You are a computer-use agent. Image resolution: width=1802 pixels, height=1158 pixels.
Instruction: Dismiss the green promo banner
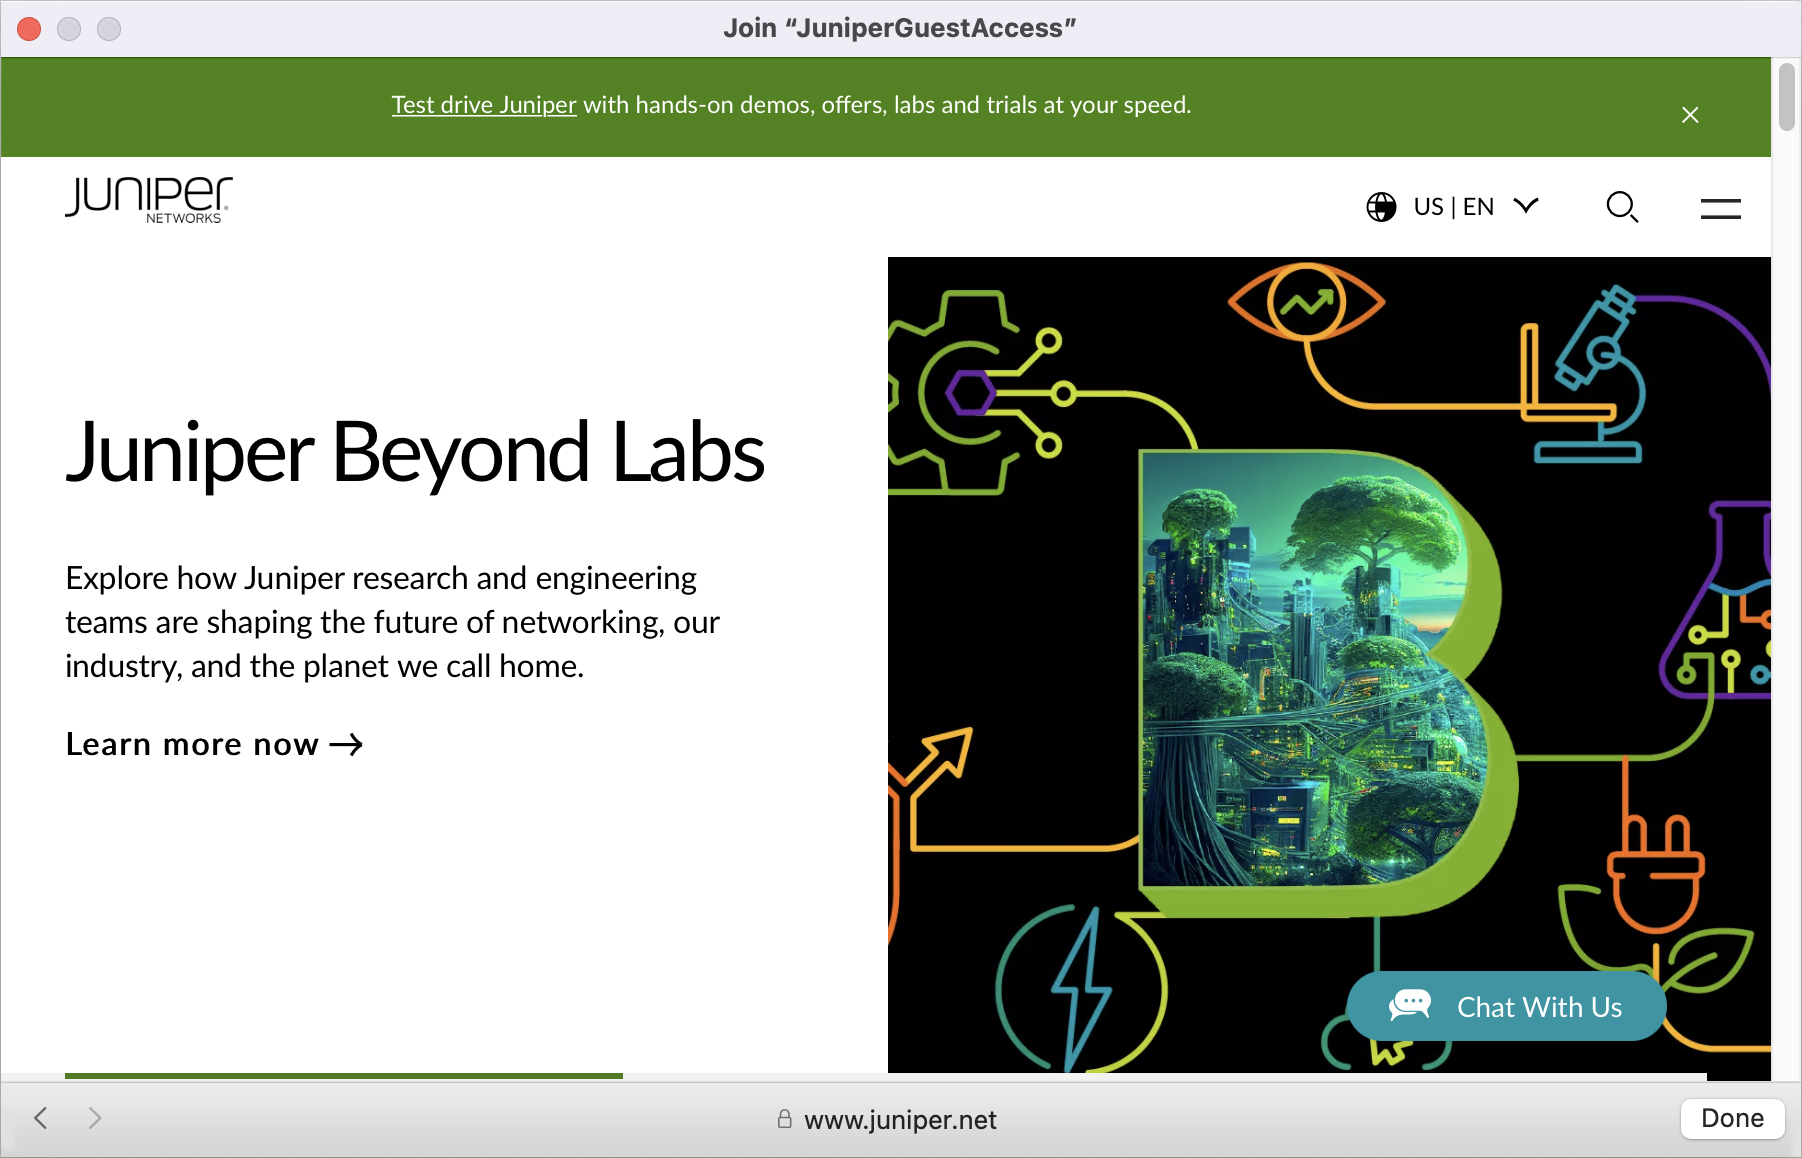[1690, 115]
